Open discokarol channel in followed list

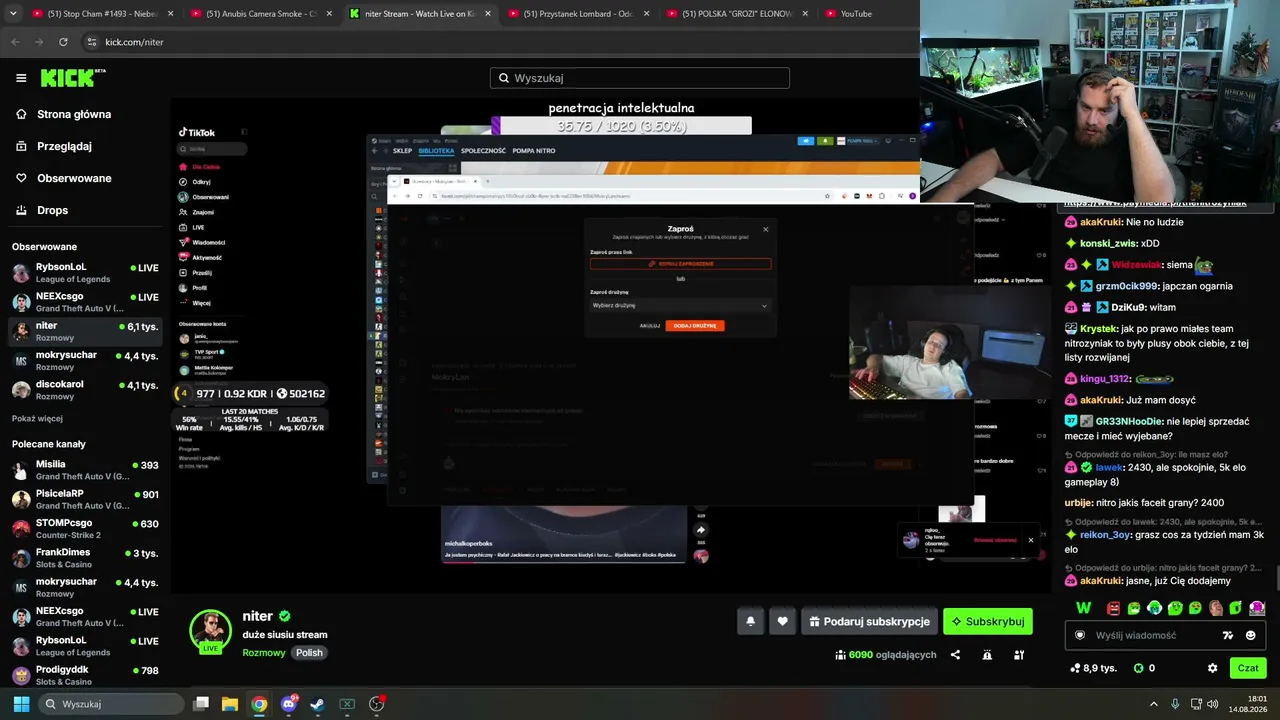(x=85, y=389)
